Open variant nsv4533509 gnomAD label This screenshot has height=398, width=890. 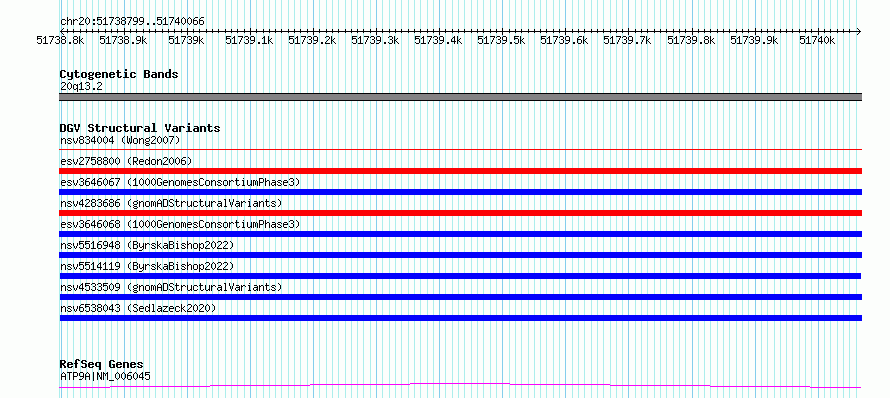coord(171,287)
